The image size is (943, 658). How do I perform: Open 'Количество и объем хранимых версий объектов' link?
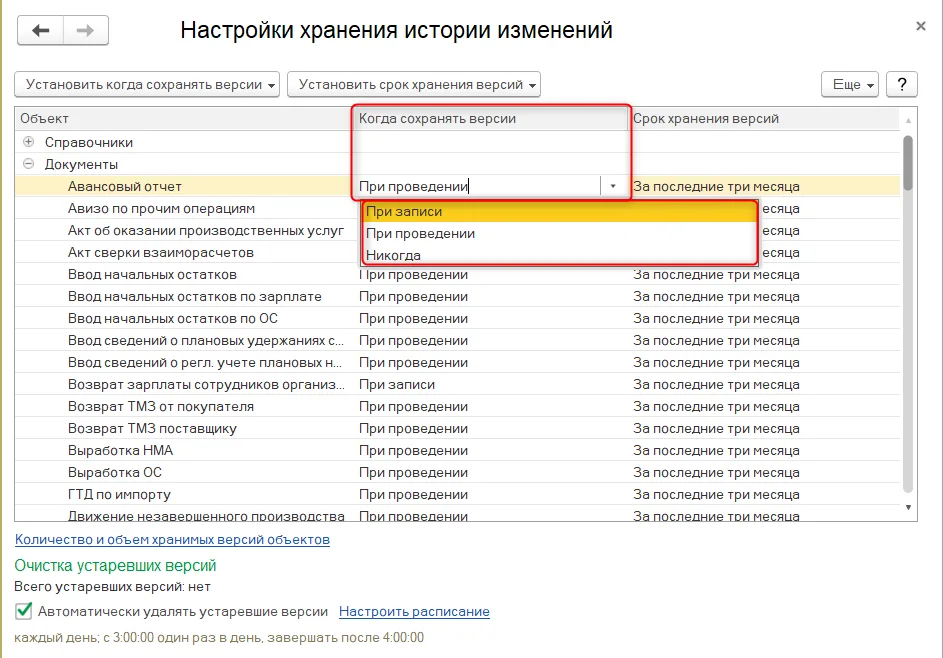[173, 540]
